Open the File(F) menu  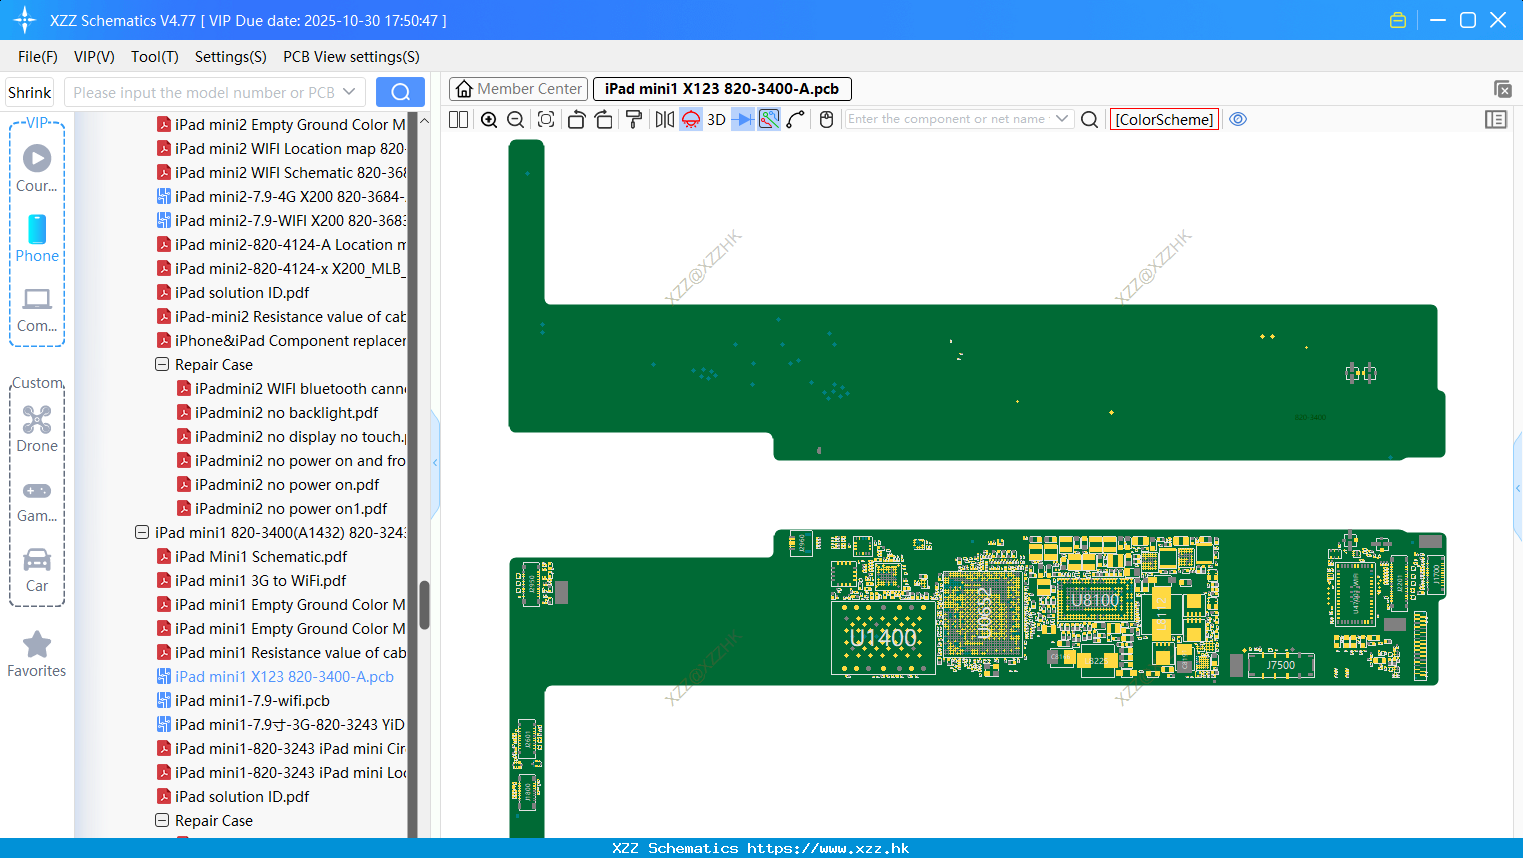tap(38, 57)
